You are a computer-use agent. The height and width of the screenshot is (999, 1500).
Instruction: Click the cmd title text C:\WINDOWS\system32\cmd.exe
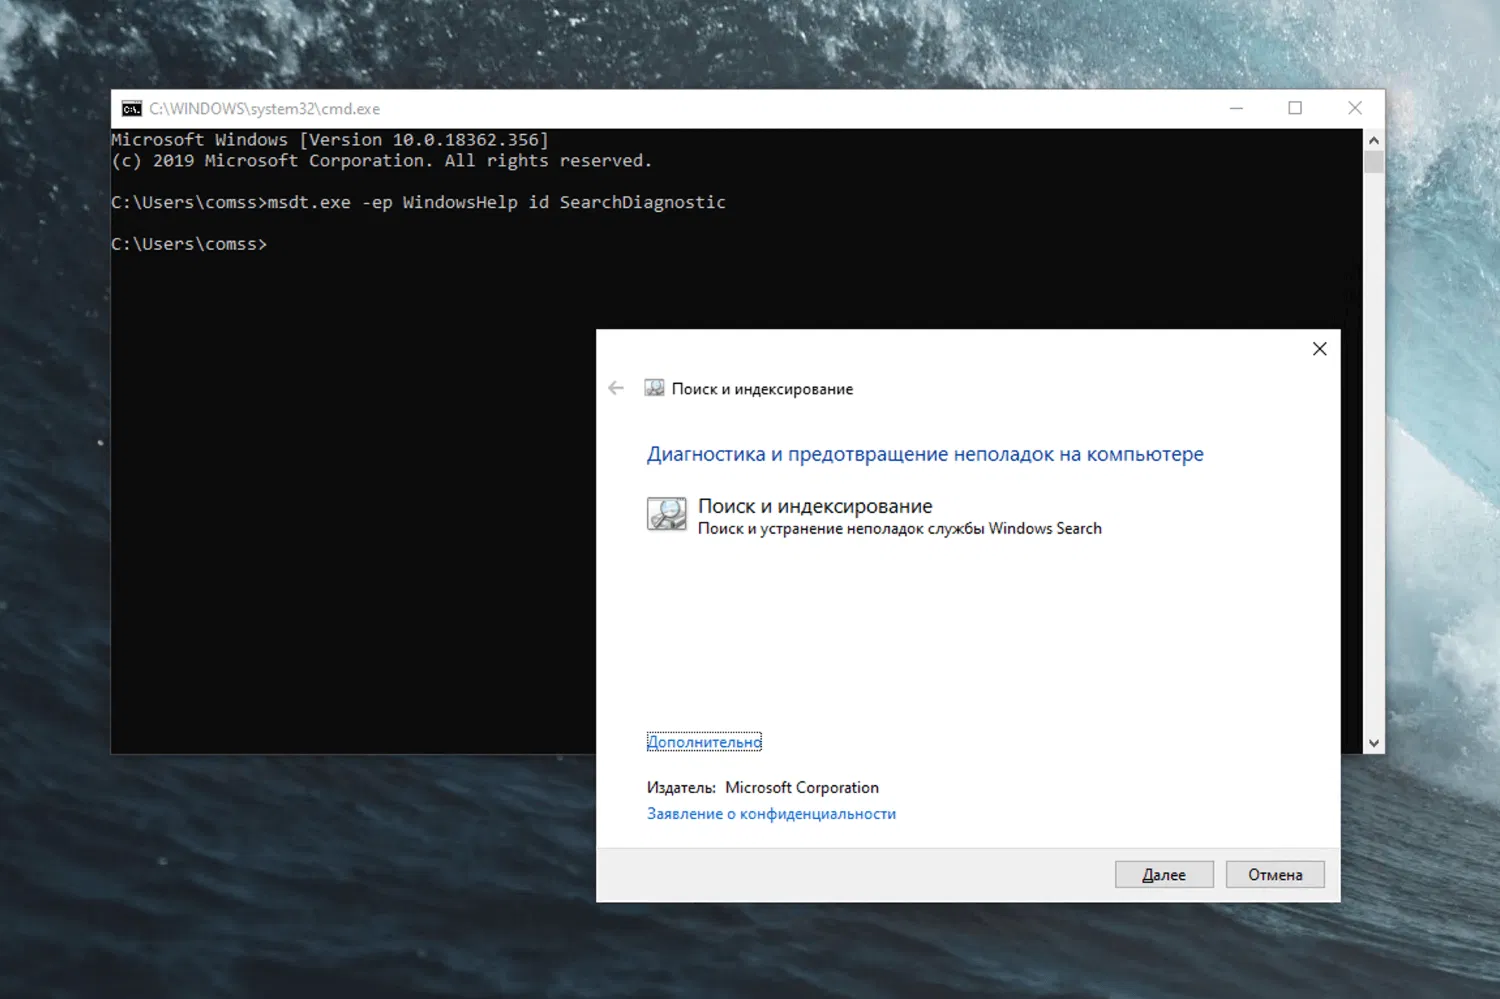[x=265, y=109]
